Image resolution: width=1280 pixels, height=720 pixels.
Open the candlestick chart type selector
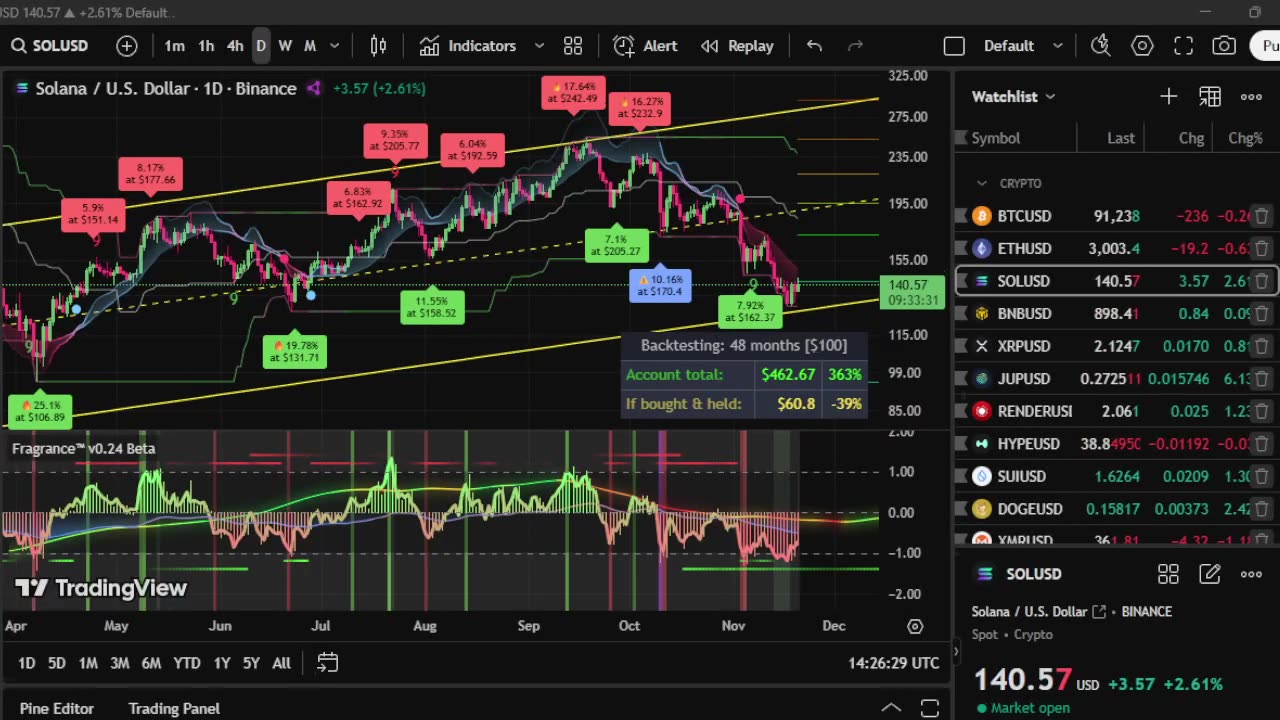coord(378,46)
